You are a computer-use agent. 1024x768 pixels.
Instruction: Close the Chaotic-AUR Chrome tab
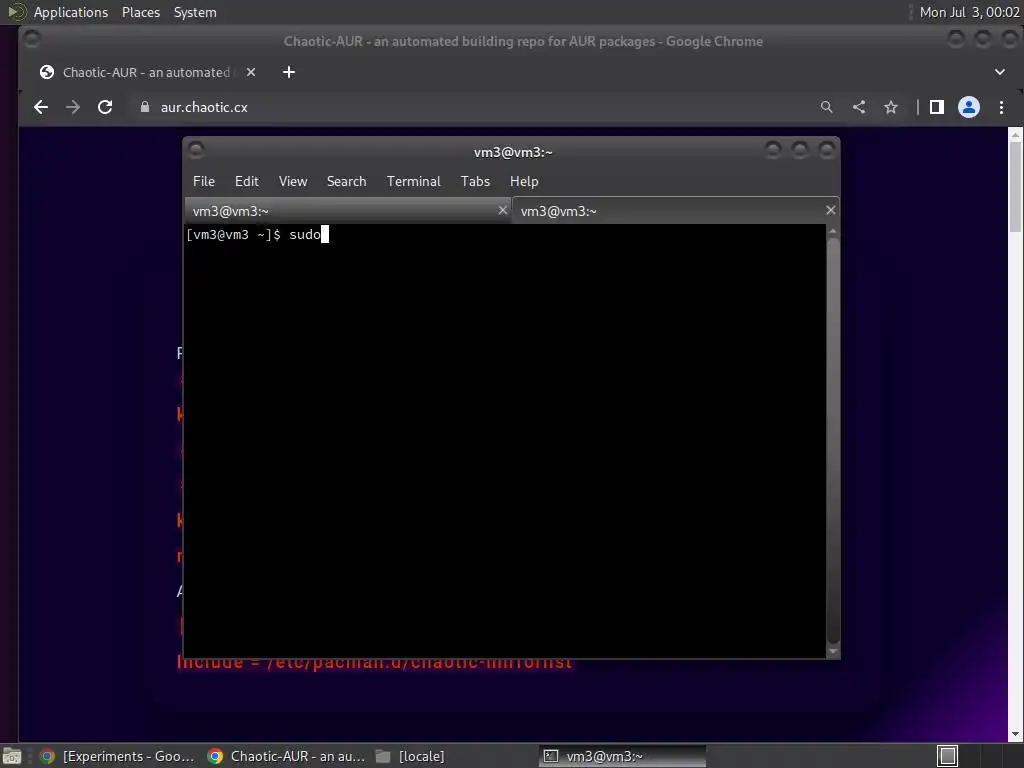pos(251,72)
